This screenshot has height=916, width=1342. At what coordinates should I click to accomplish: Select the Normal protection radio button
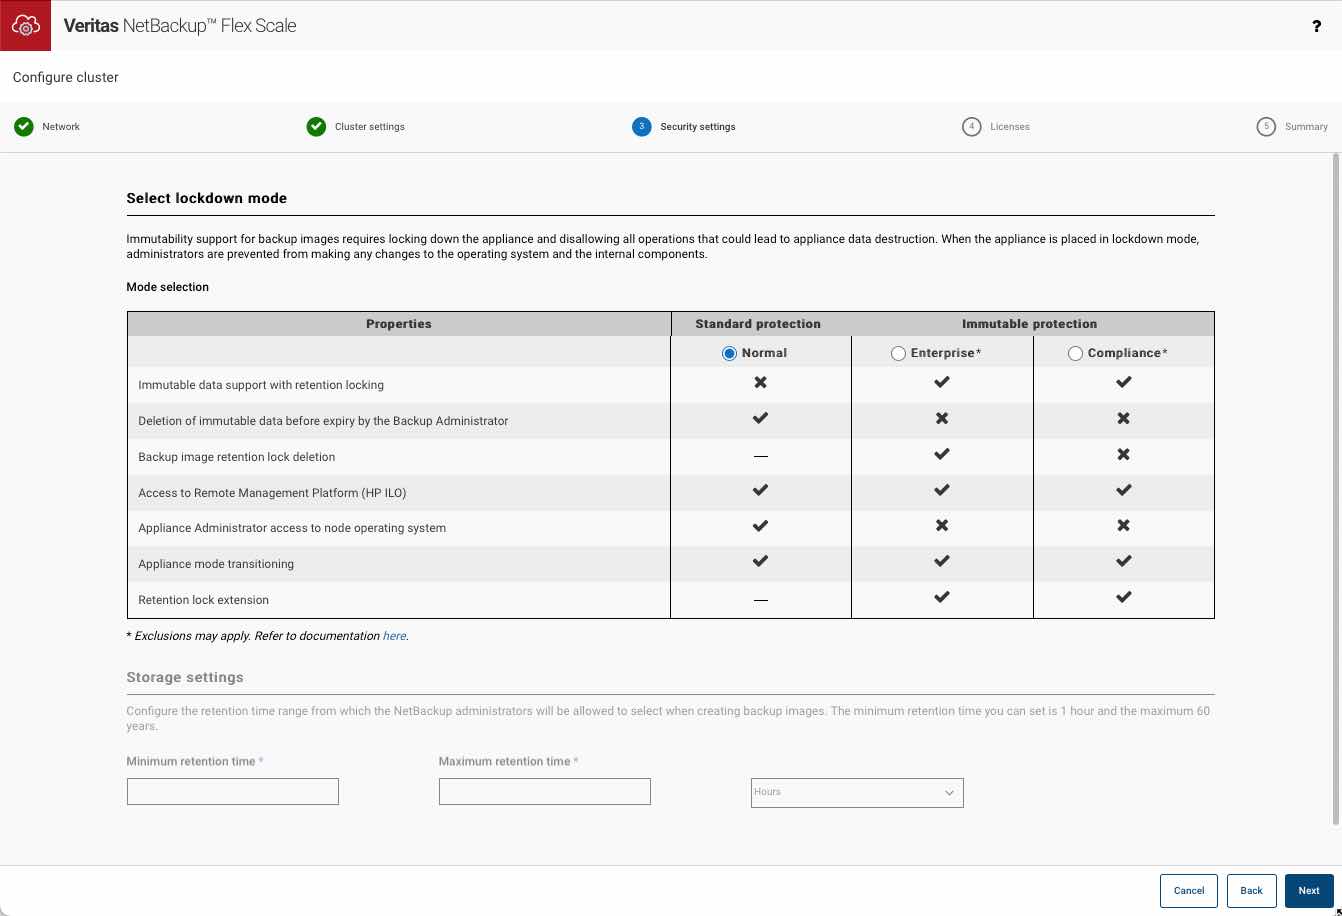(x=729, y=353)
